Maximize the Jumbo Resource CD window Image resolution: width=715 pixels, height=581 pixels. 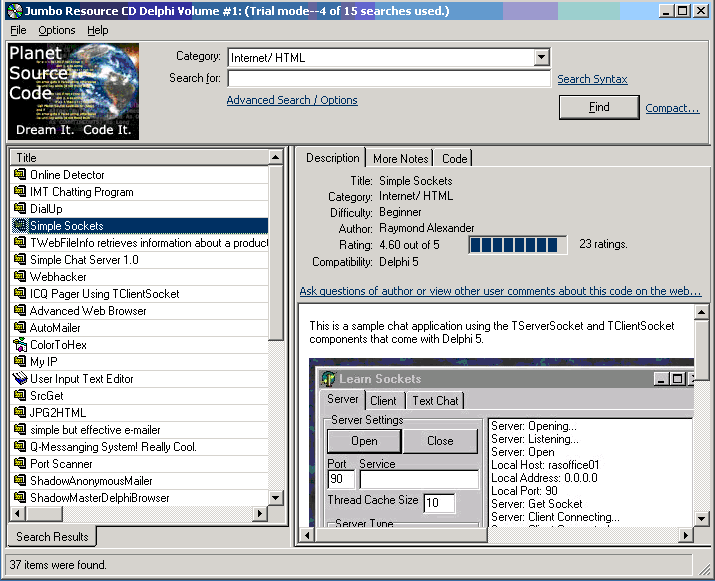(683, 10)
